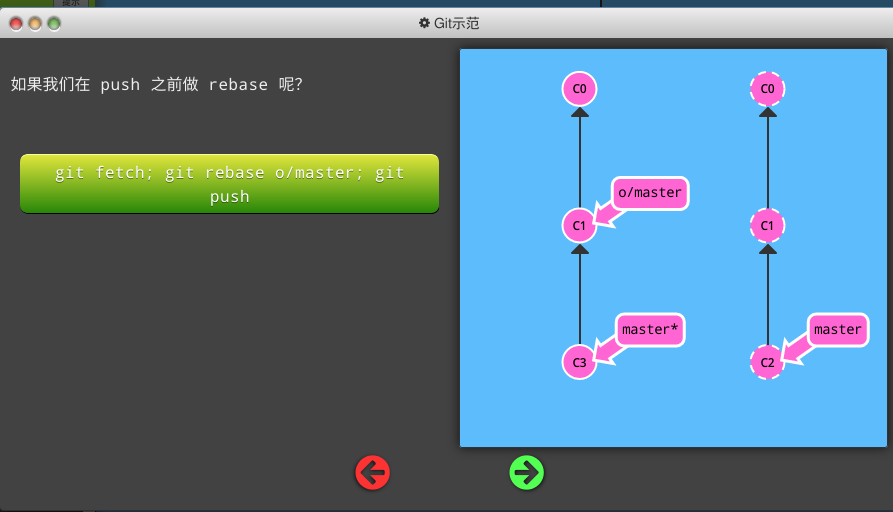Click the arrow between C1 and C3
Screen dimensions: 893x512
[579, 295]
